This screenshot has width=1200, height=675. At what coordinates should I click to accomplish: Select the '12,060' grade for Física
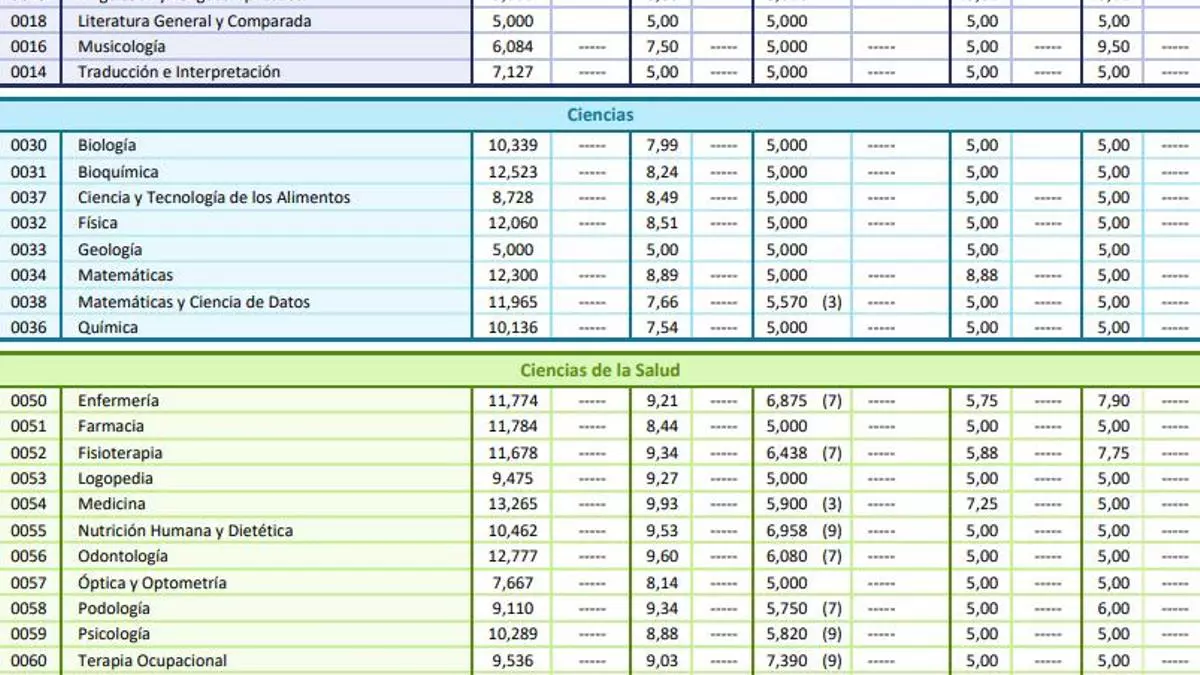pyautogui.click(x=513, y=223)
